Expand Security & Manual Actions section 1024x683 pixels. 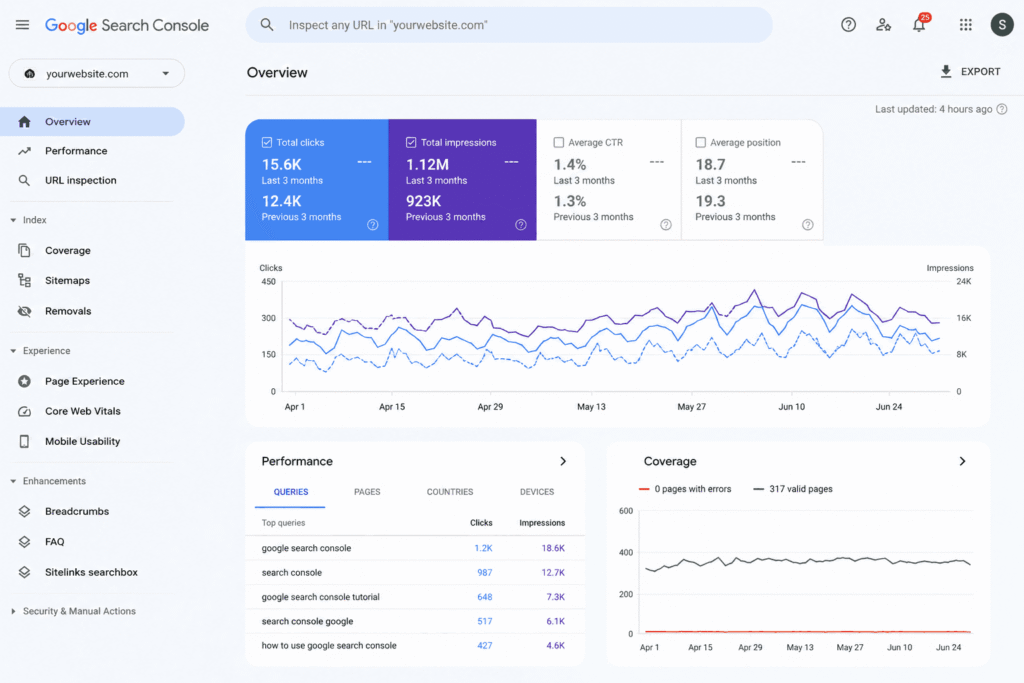13,611
